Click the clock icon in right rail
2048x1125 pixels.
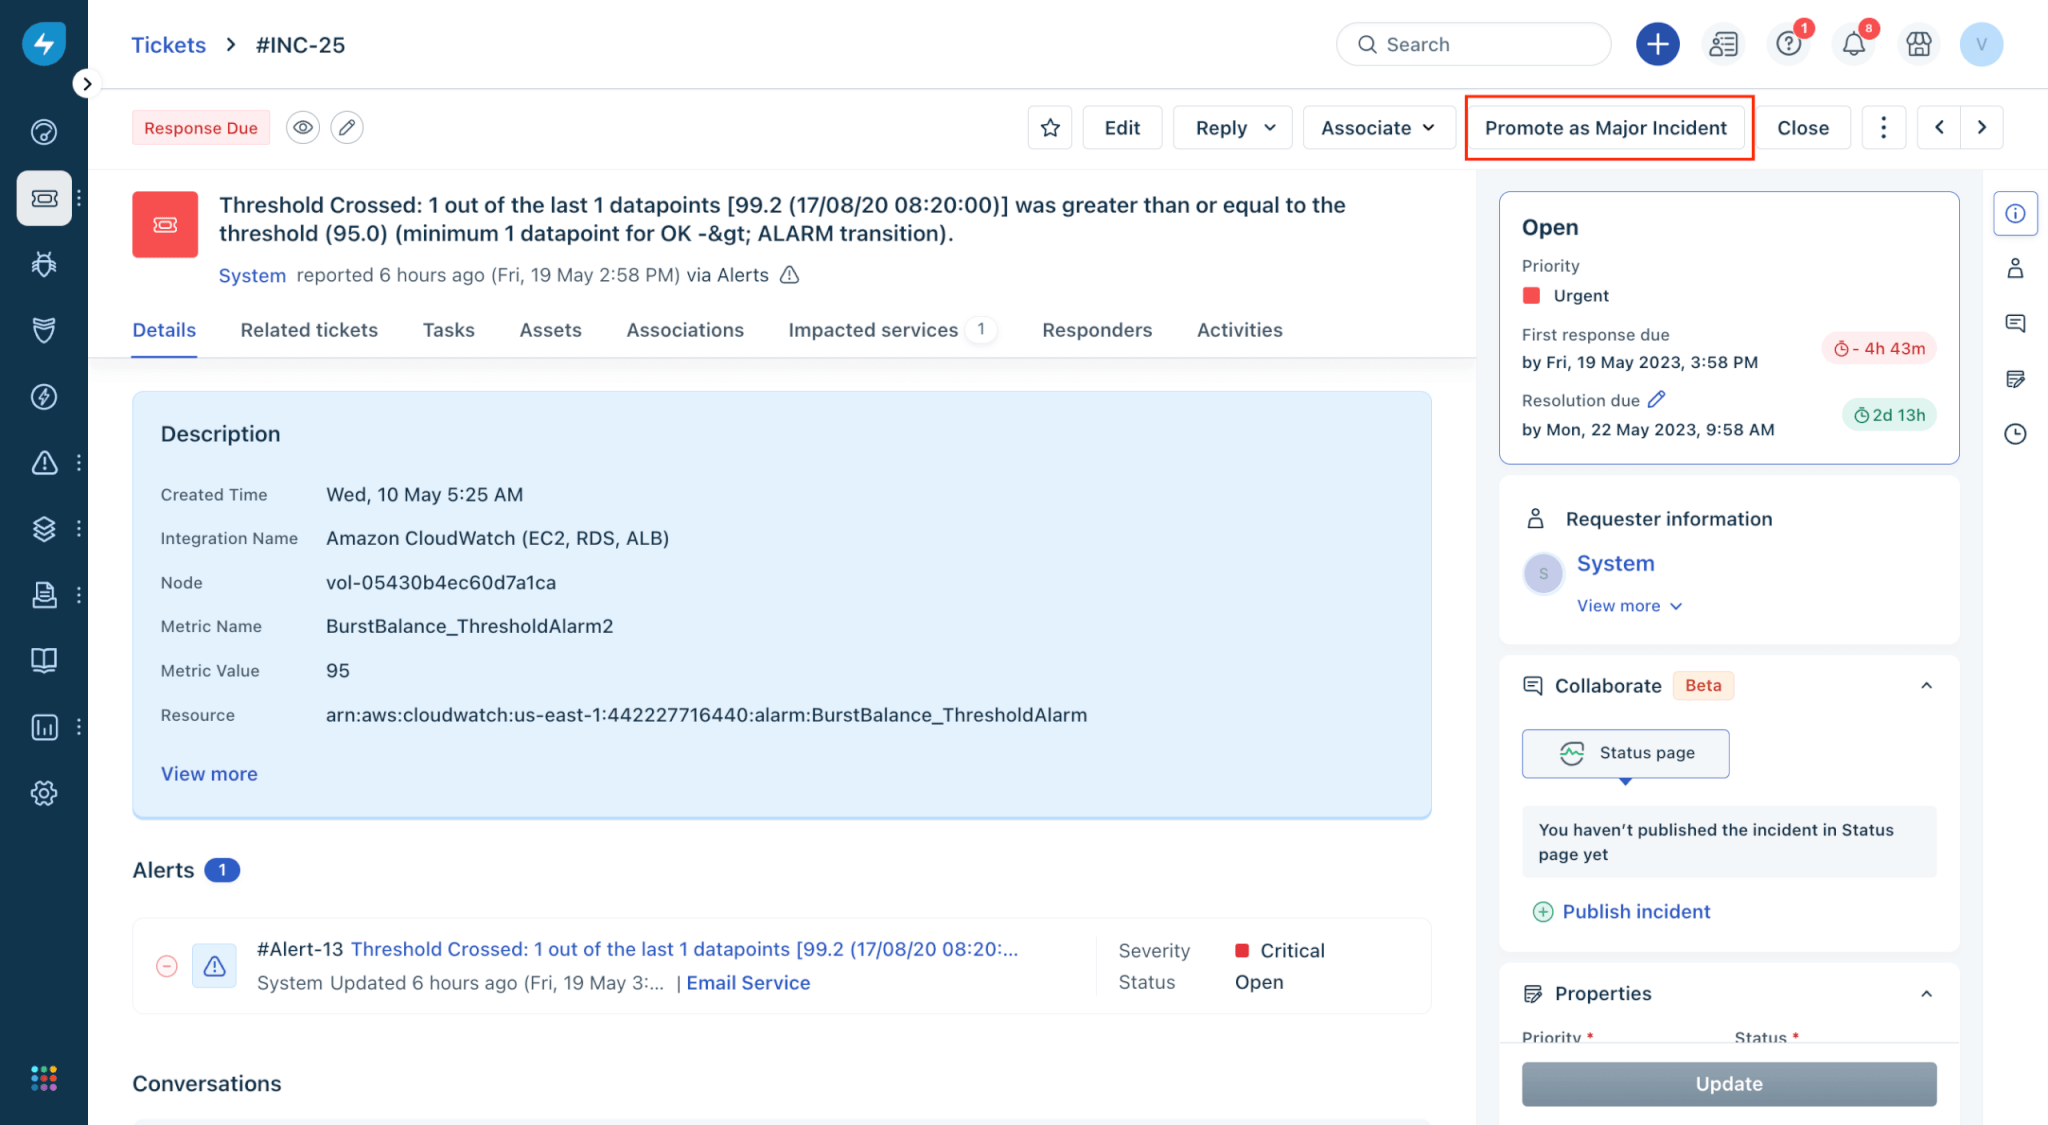(x=2015, y=434)
